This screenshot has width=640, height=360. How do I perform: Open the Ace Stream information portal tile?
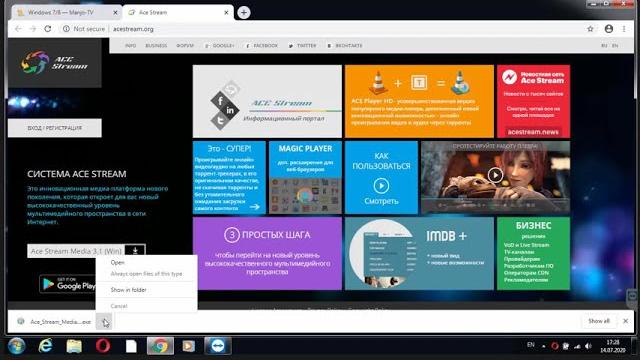pyautogui.click(x=267, y=101)
